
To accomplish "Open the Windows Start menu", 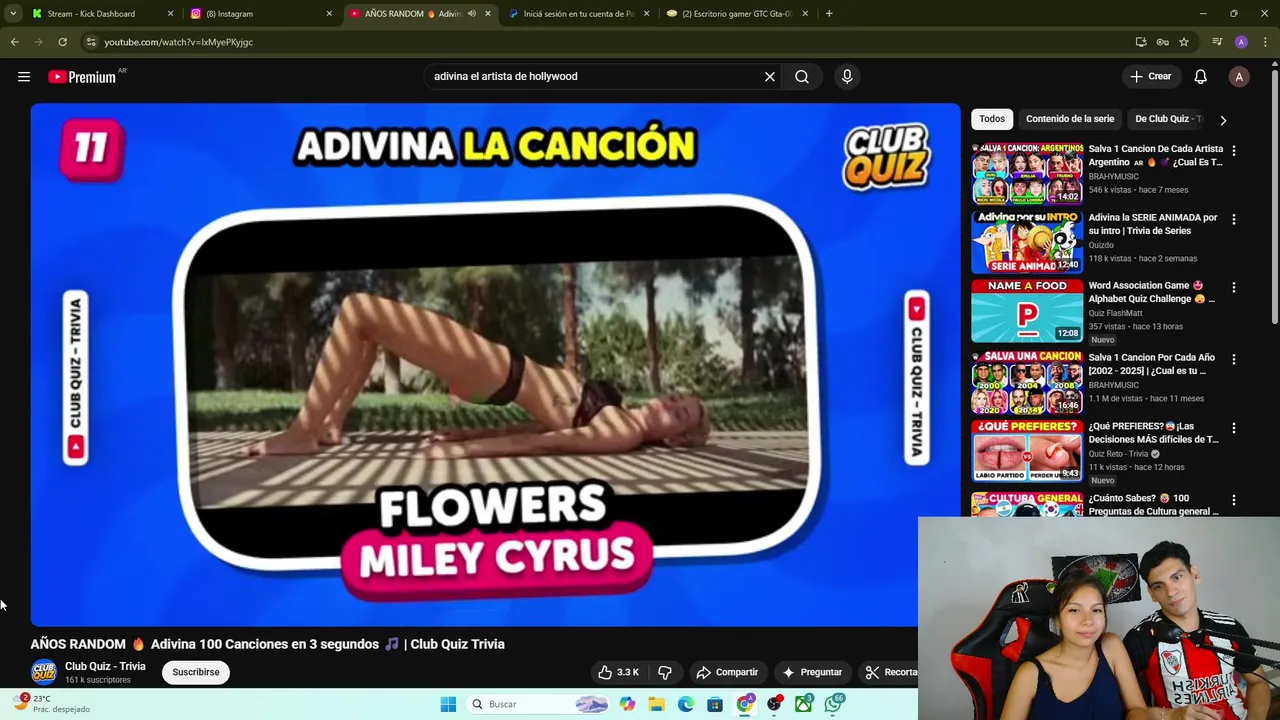I will pos(448,704).
